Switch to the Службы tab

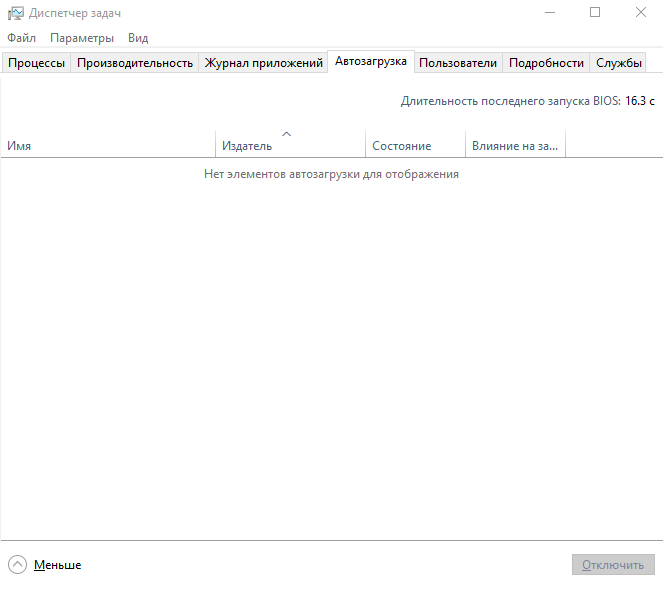(x=619, y=63)
